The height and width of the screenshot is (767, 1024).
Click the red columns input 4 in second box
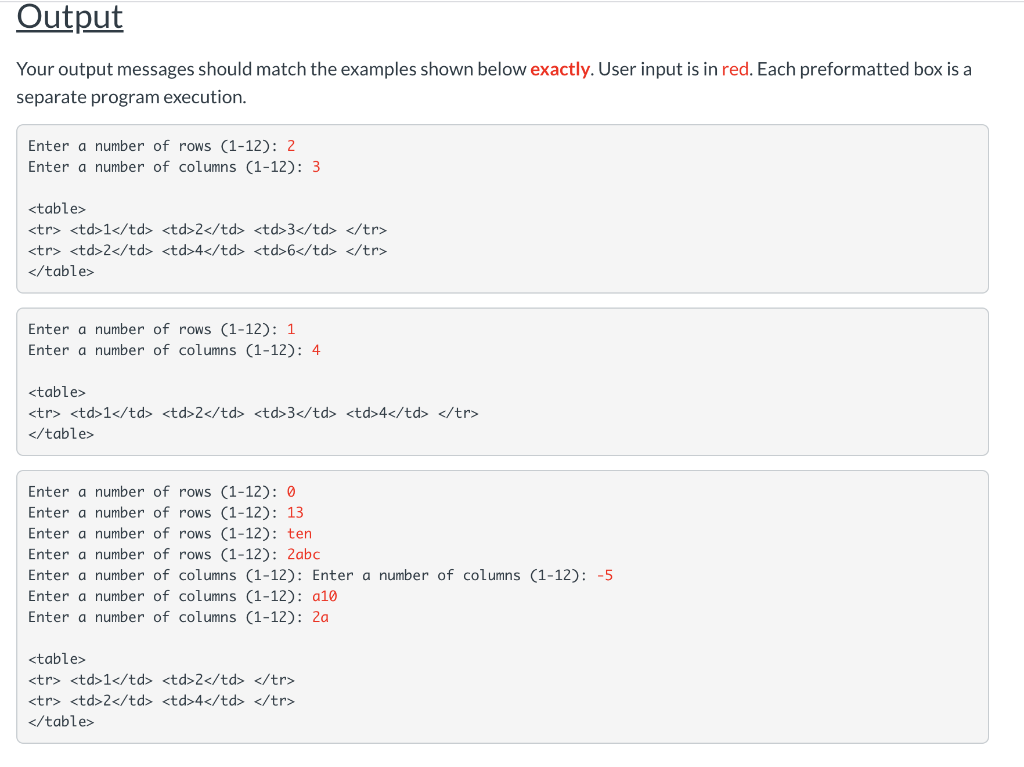[x=316, y=350]
